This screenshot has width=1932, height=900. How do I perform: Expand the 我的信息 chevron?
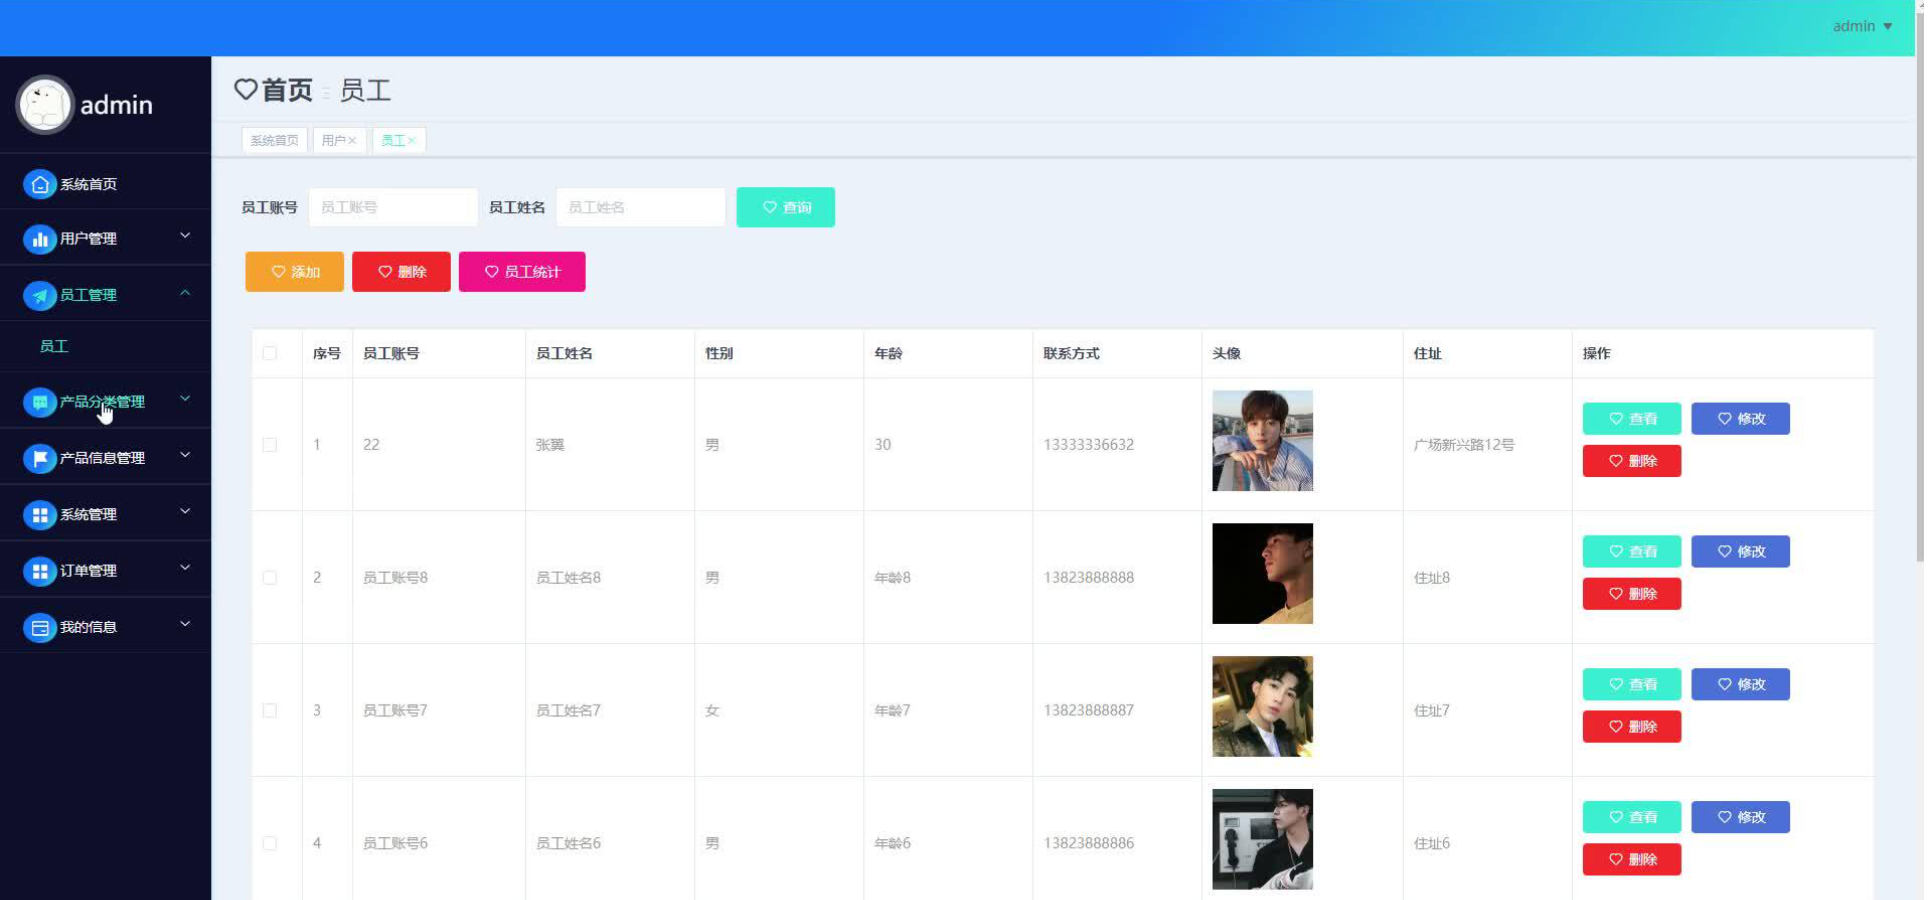[x=185, y=624]
